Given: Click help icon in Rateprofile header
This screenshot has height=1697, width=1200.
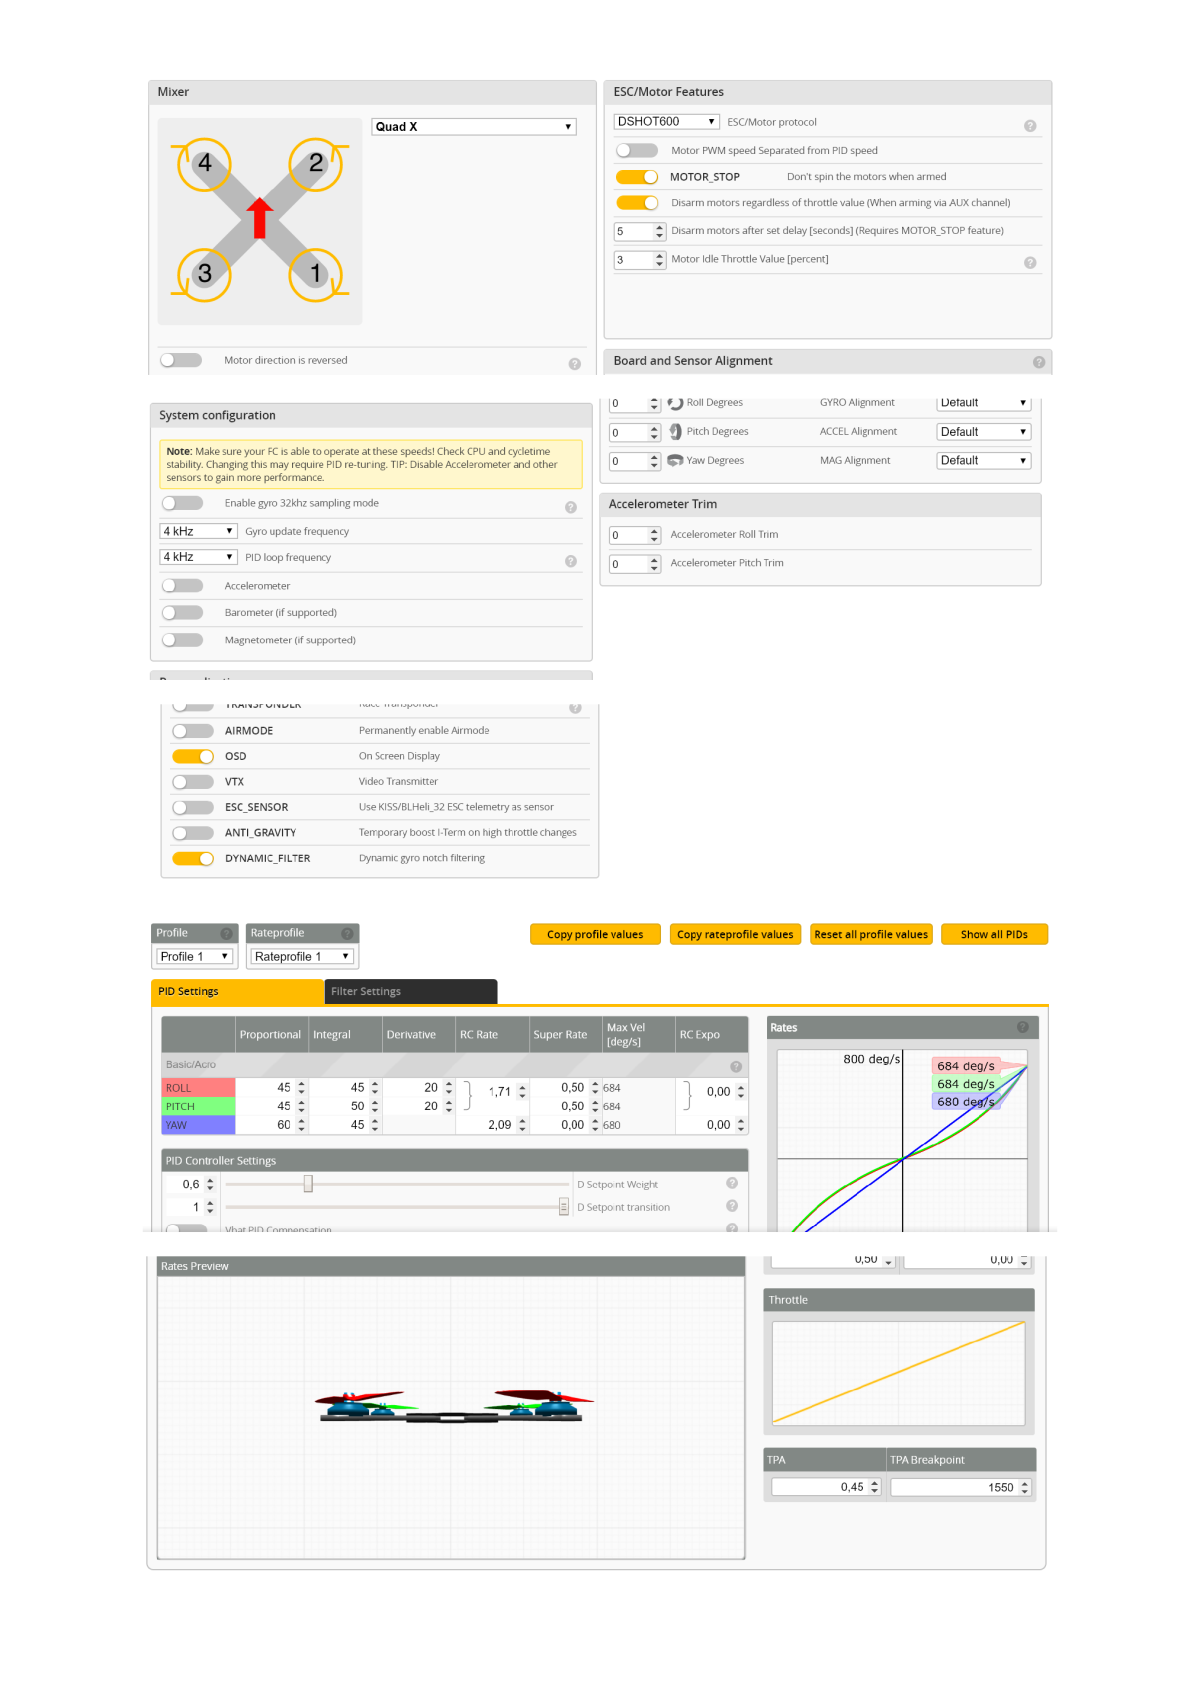Looking at the screenshot, I should click(x=347, y=933).
